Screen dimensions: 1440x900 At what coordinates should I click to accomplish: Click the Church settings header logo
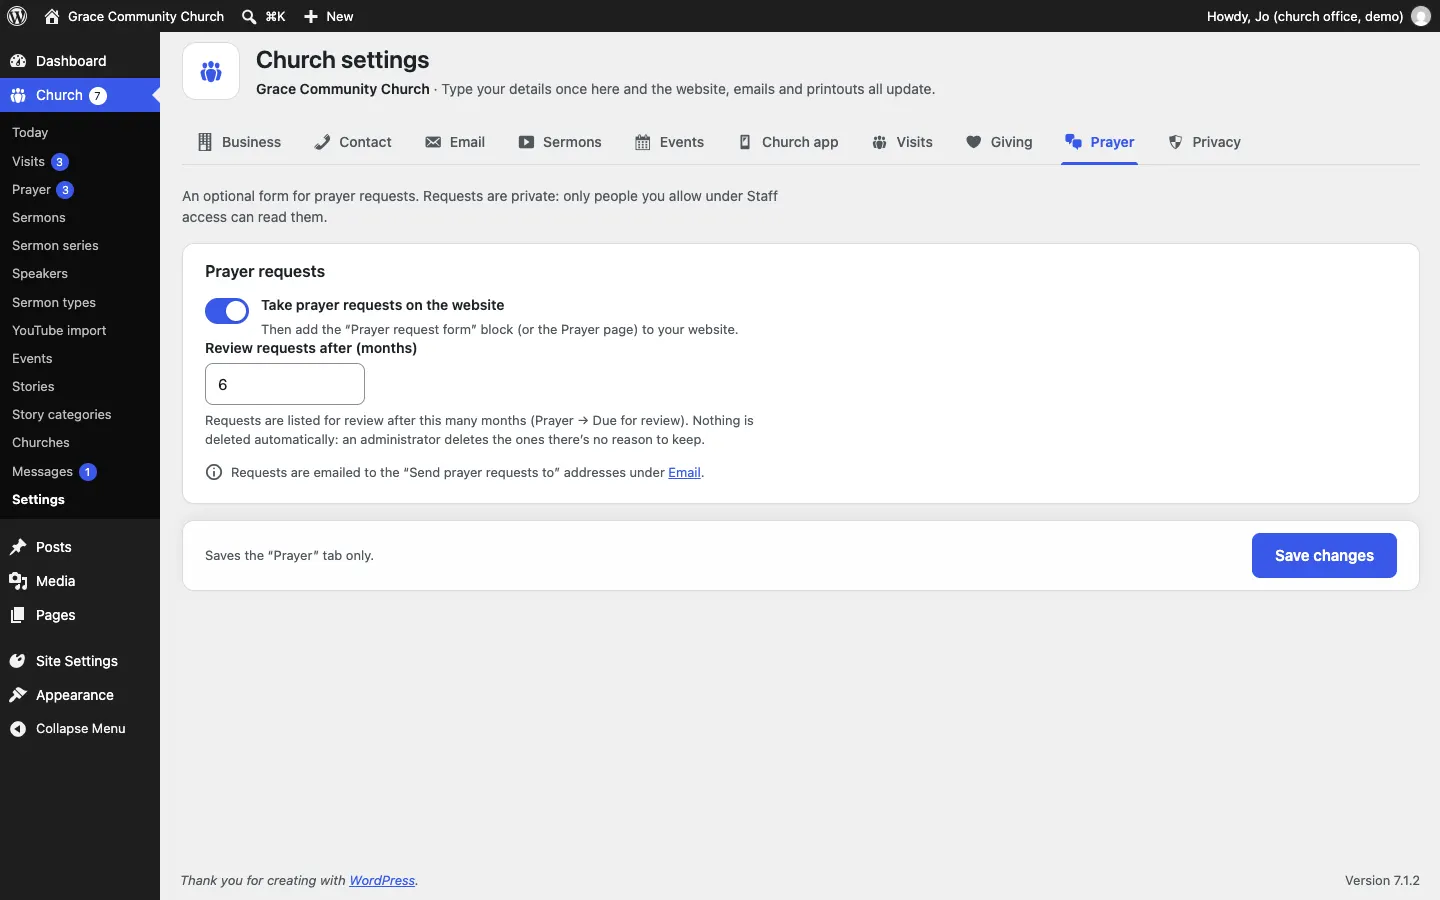tap(211, 71)
